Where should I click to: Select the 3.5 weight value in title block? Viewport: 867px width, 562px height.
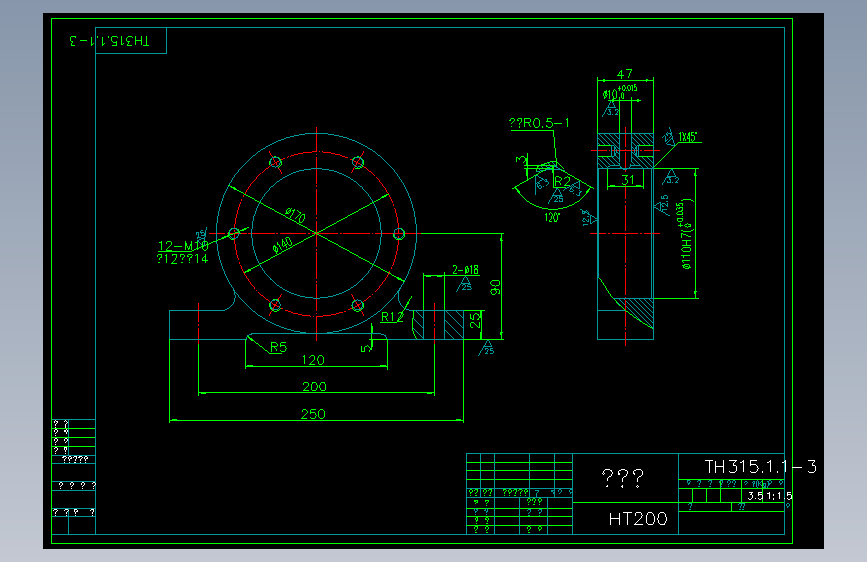[755, 496]
